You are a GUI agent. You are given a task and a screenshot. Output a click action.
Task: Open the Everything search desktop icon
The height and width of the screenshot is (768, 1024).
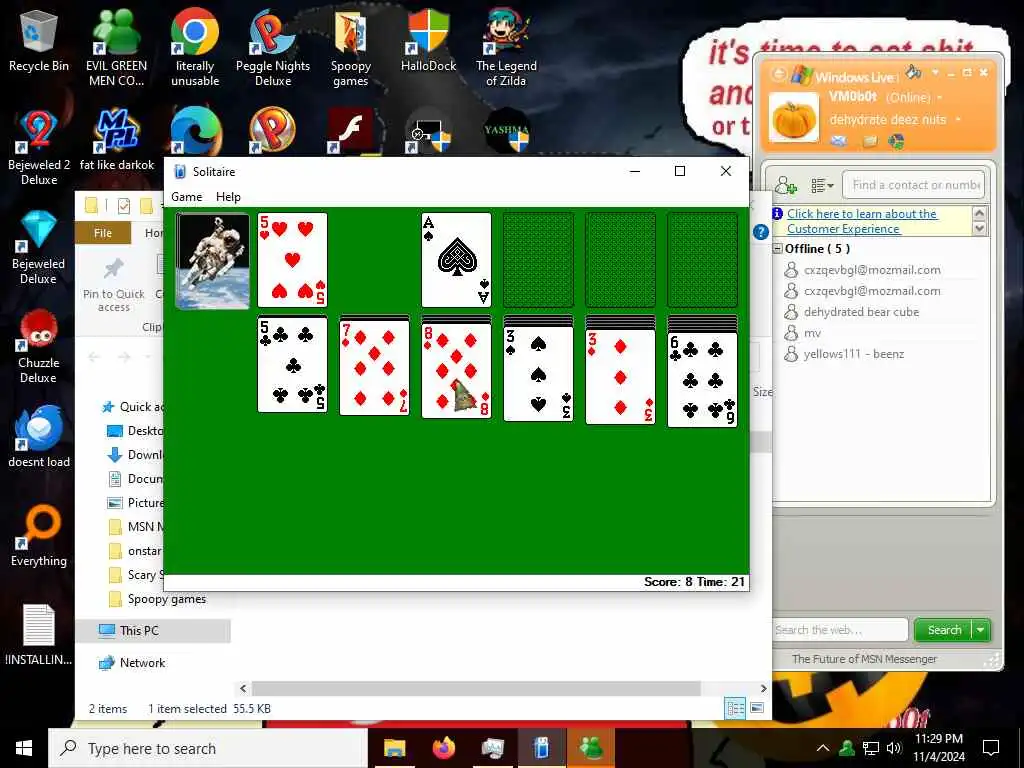pos(39,536)
